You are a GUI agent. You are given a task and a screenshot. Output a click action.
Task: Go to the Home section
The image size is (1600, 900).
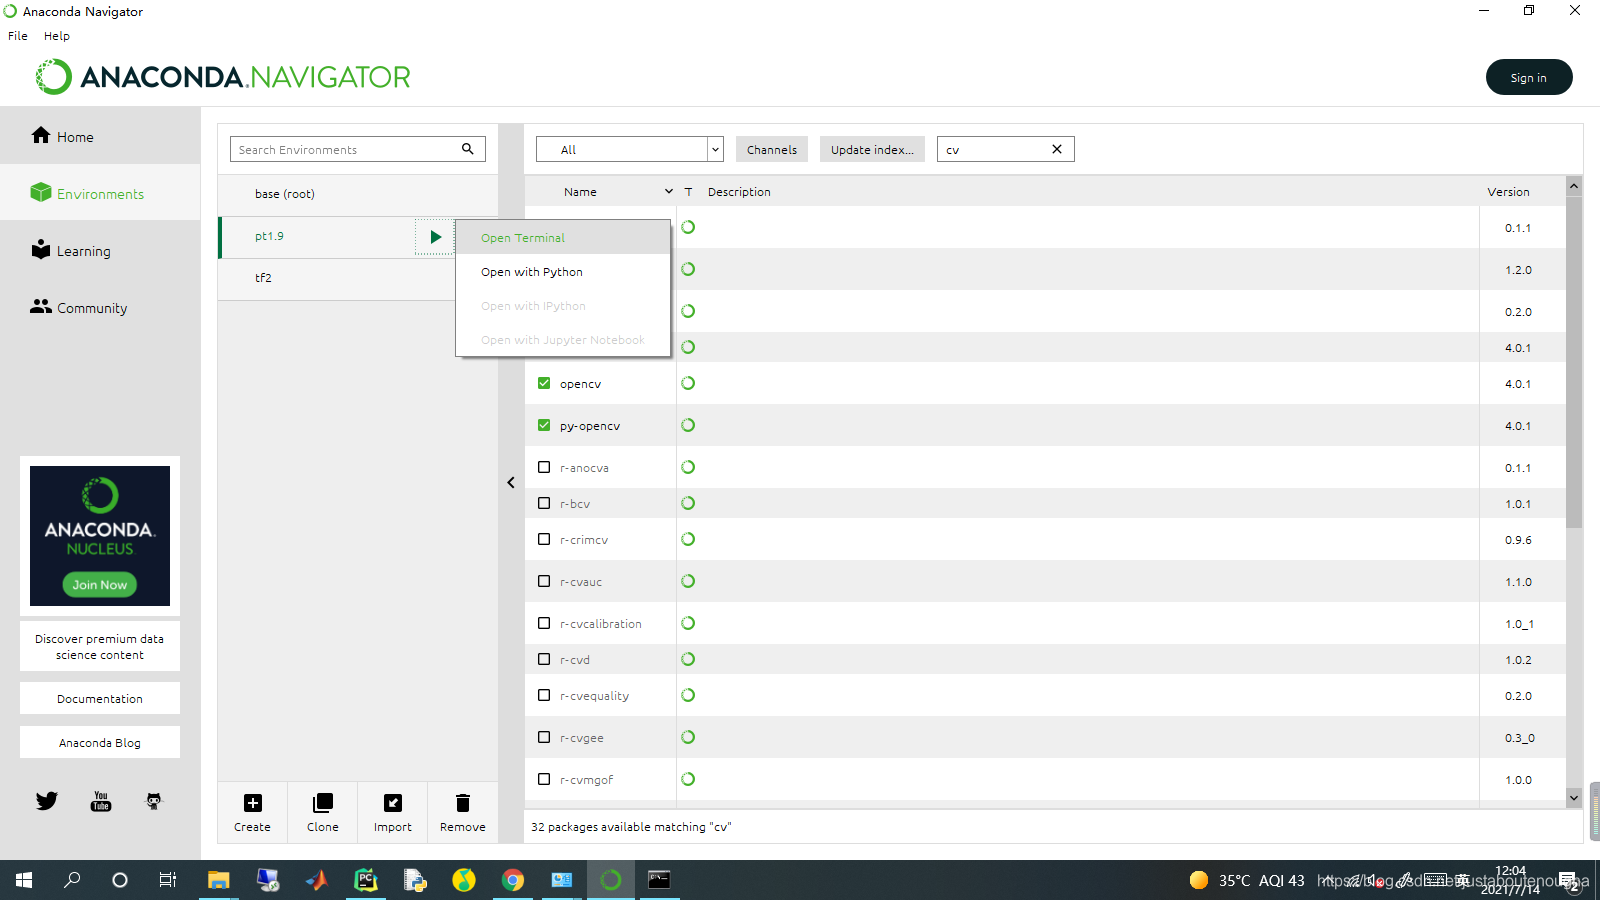[62, 136]
